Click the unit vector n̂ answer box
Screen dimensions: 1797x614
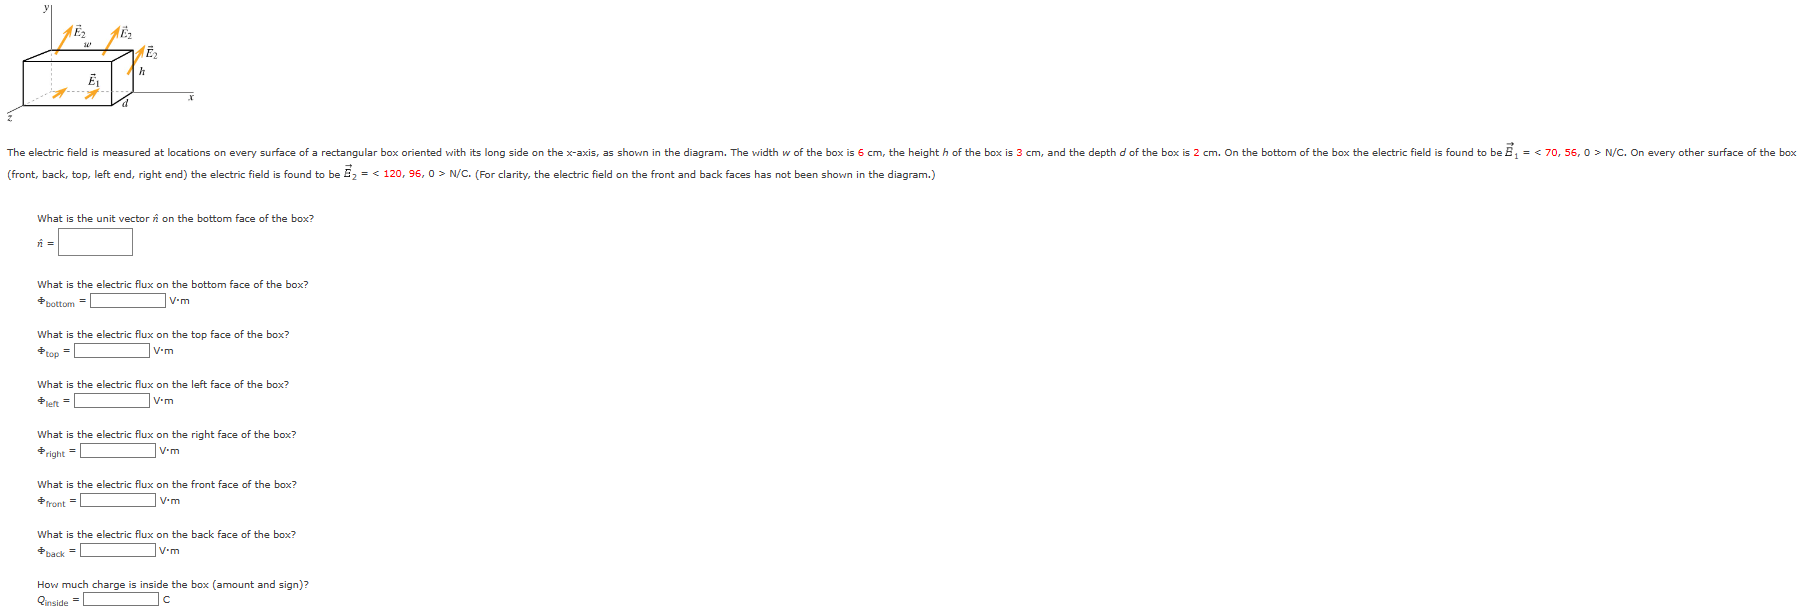tap(95, 242)
